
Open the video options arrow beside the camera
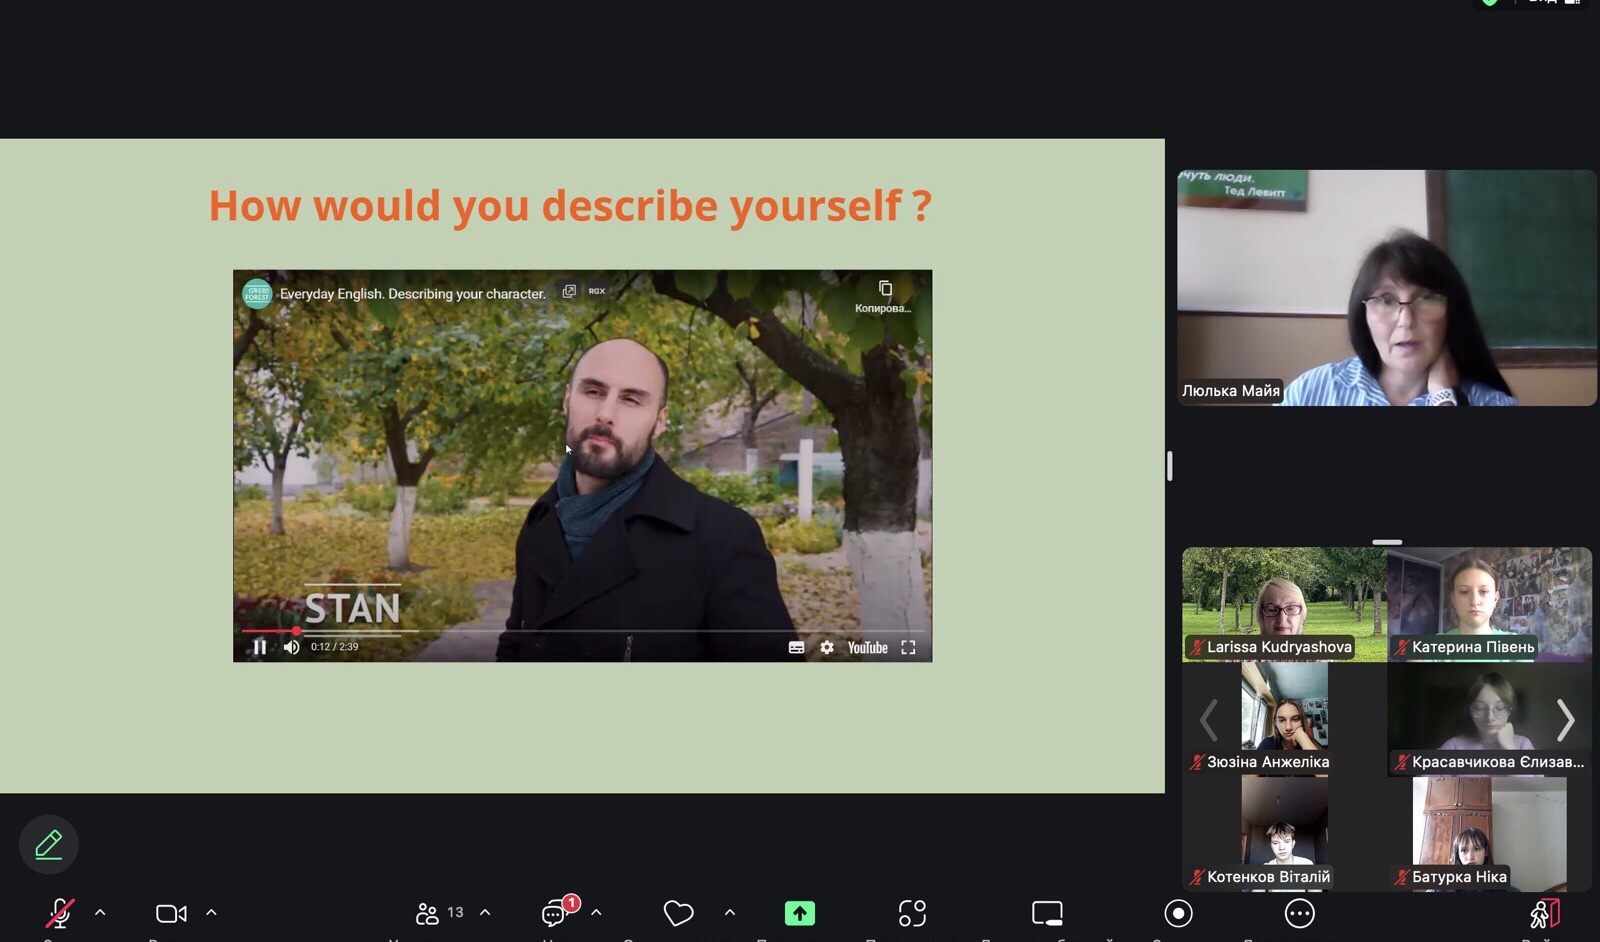[x=211, y=912]
